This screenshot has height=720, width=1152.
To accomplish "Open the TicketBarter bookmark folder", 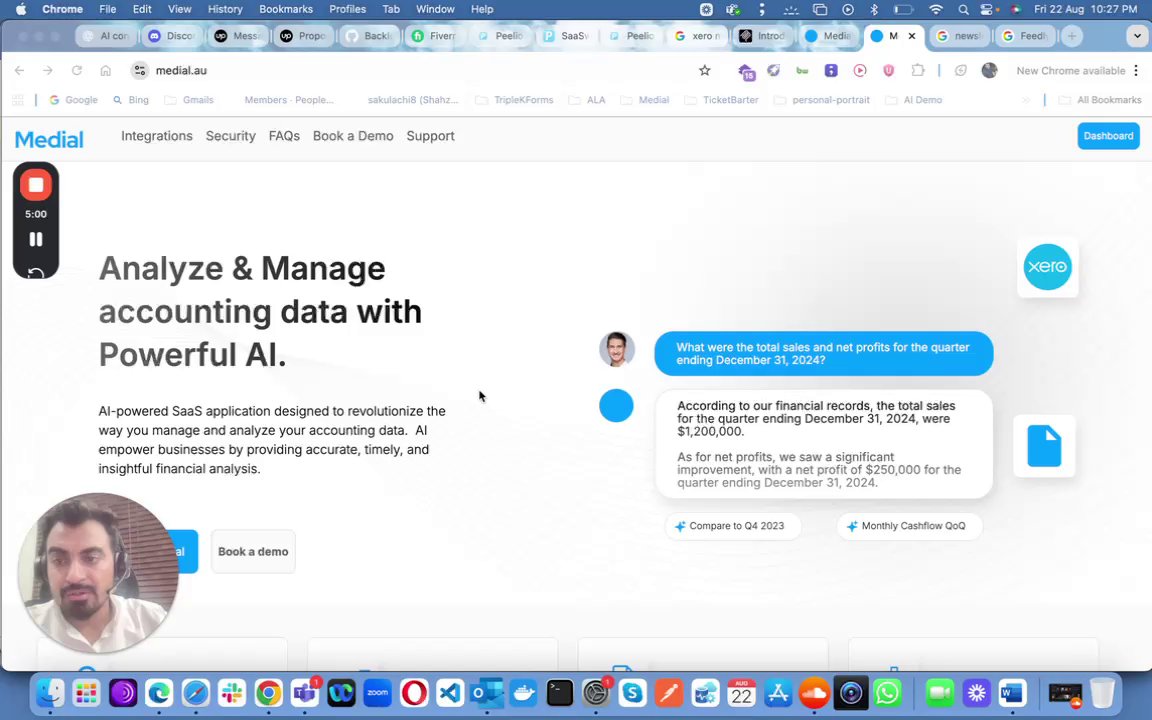I will pyautogui.click(x=721, y=100).
